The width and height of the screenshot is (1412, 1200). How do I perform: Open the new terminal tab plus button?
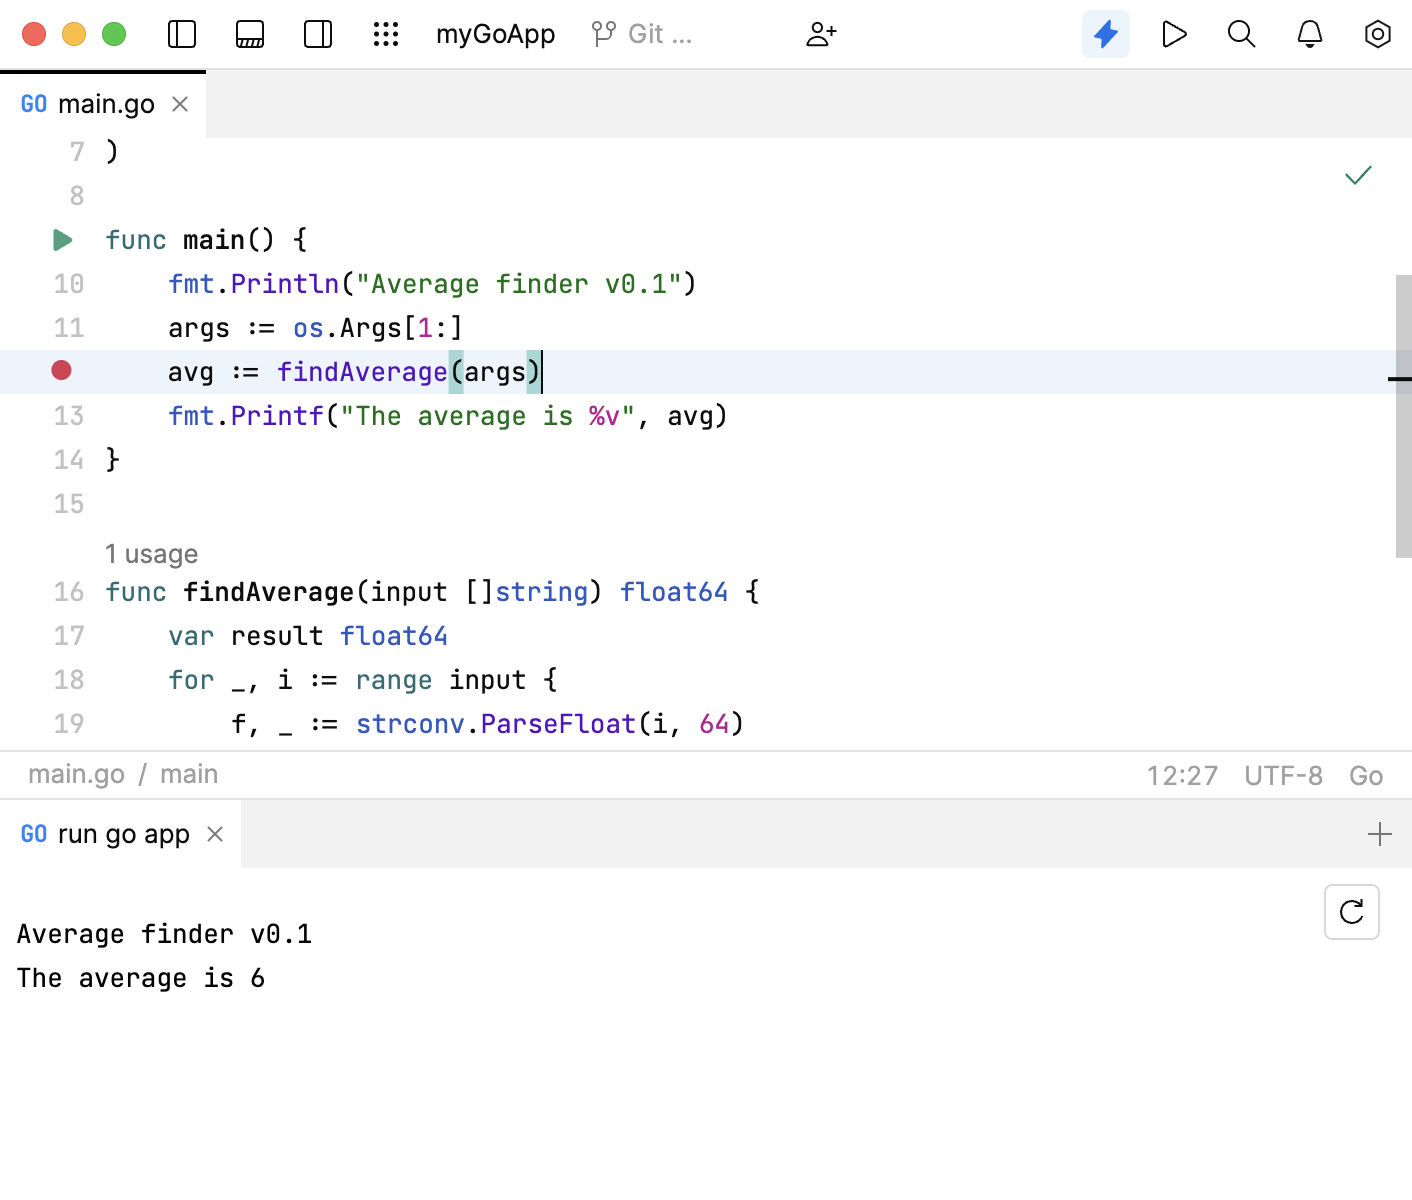(1380, 833)
